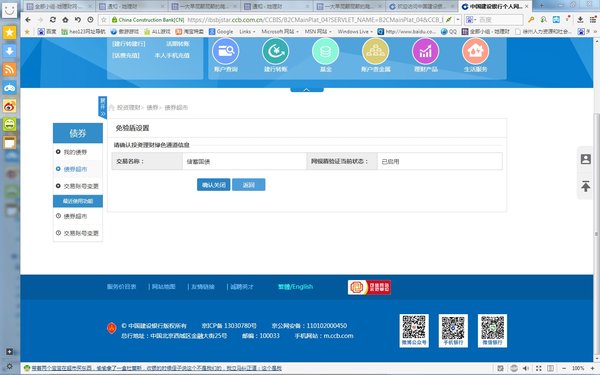Viewport: 600px width, 375px height.
Task: Click the fullscreen icon in status bar
Action: tap(539, 368)
